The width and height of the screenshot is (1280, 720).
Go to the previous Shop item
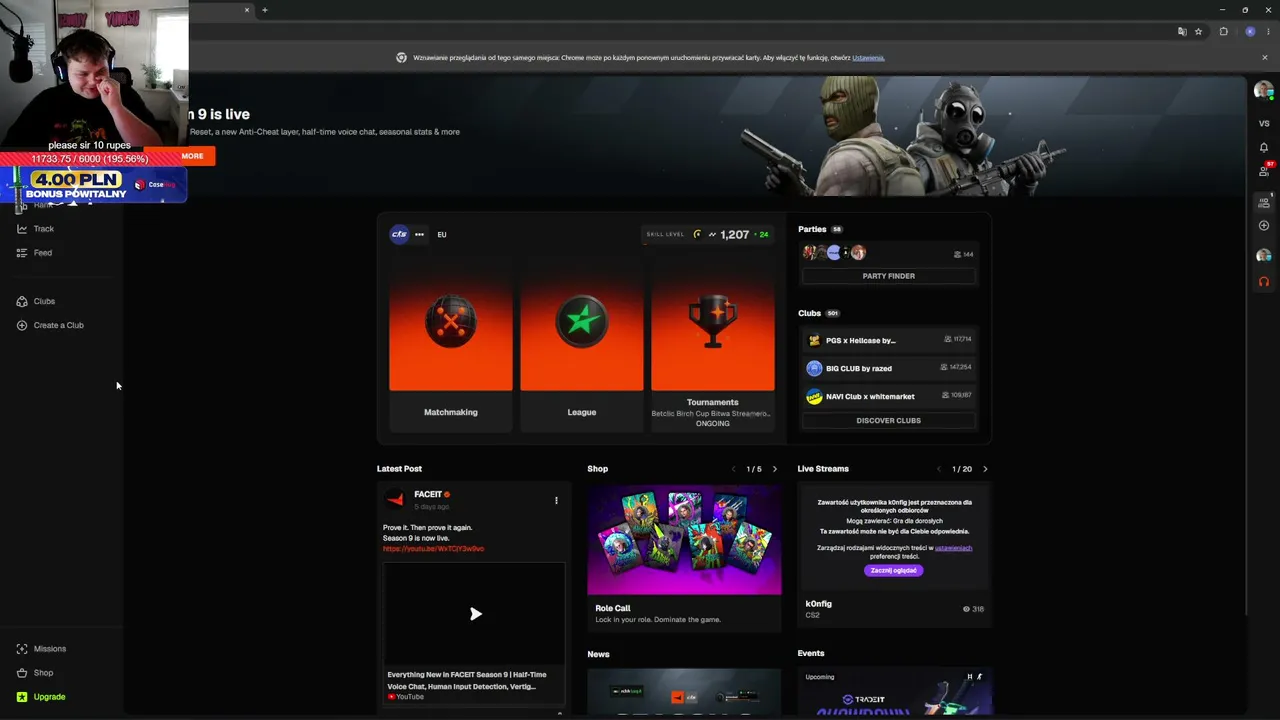733,469
